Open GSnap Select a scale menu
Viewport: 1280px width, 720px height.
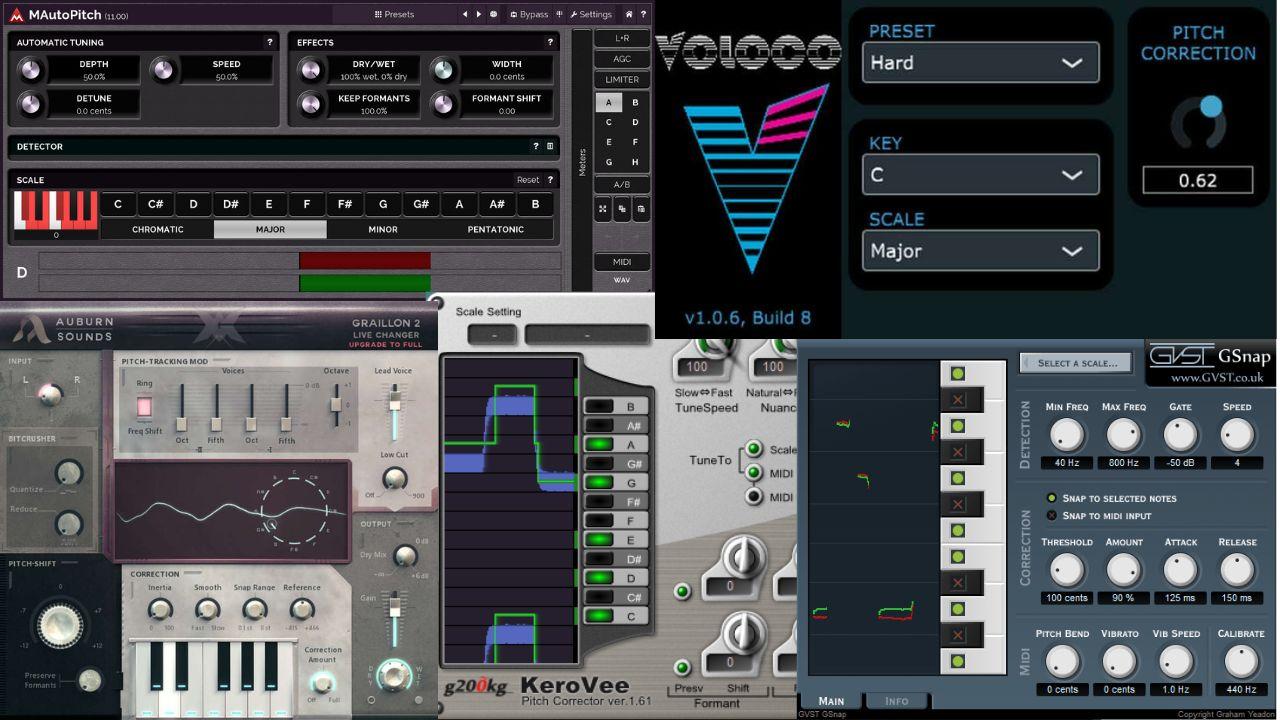pos(1076,362)
